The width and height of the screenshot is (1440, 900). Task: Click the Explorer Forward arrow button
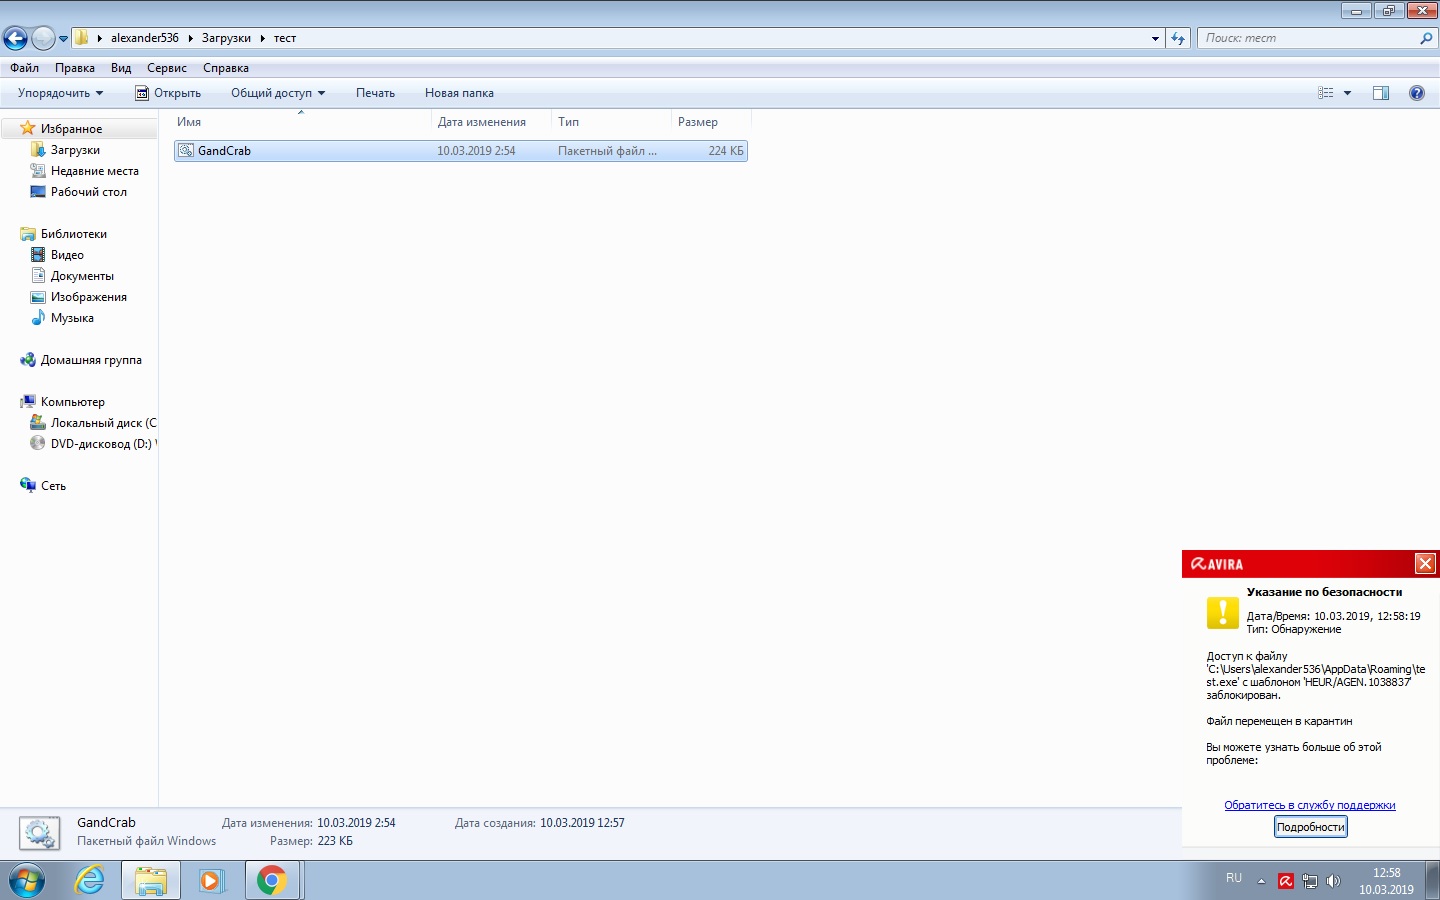pos(43,38)
